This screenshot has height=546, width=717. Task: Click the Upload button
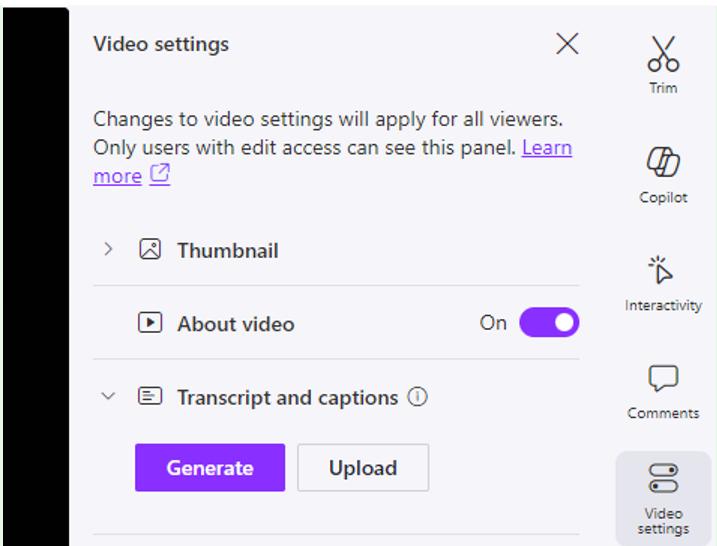(363, 468)
